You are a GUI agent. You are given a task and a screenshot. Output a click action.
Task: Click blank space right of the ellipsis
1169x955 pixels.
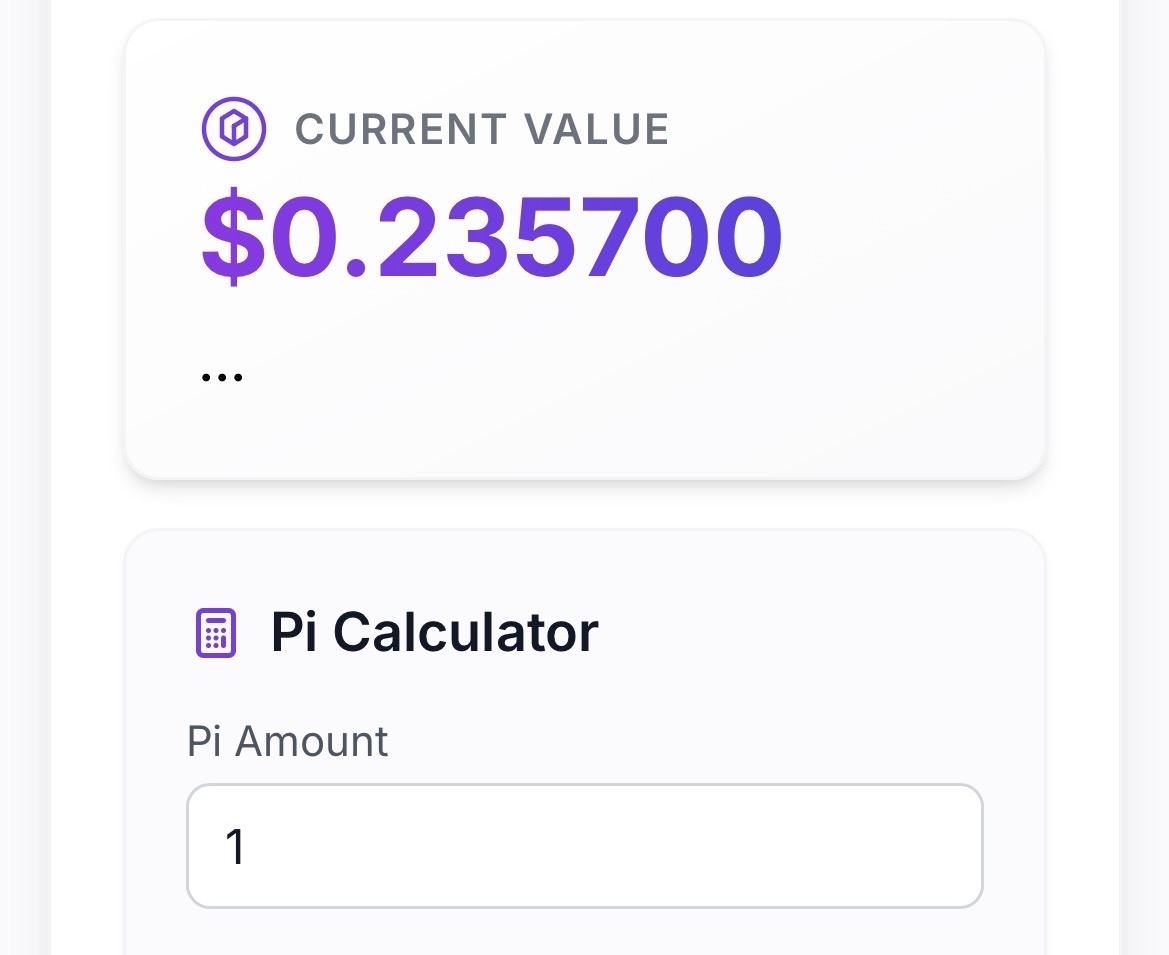[600, 378]
